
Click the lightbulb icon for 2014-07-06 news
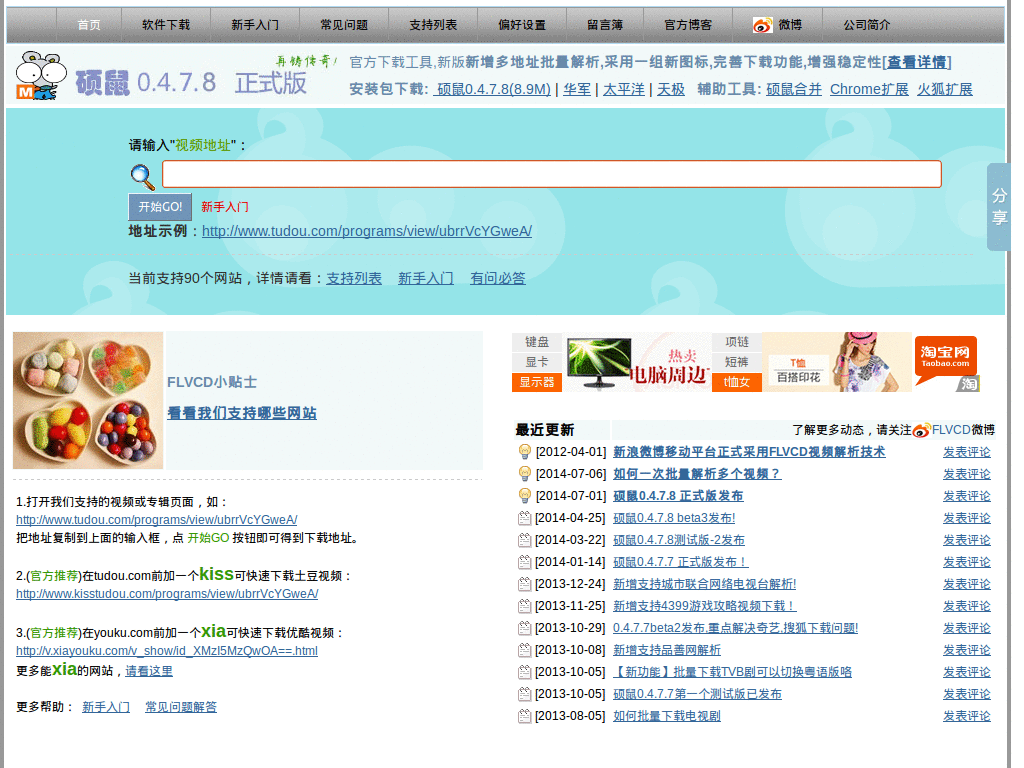pos(524,473)
